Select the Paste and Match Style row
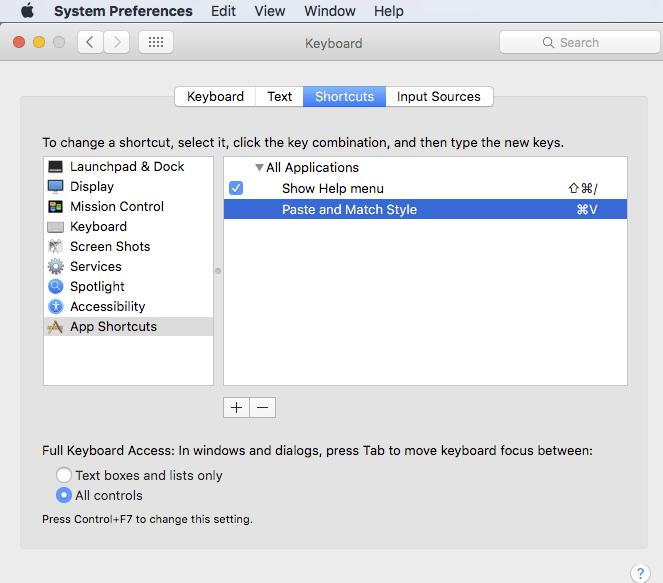Screen dimensions: 663x583 click(x=425, y=209)
